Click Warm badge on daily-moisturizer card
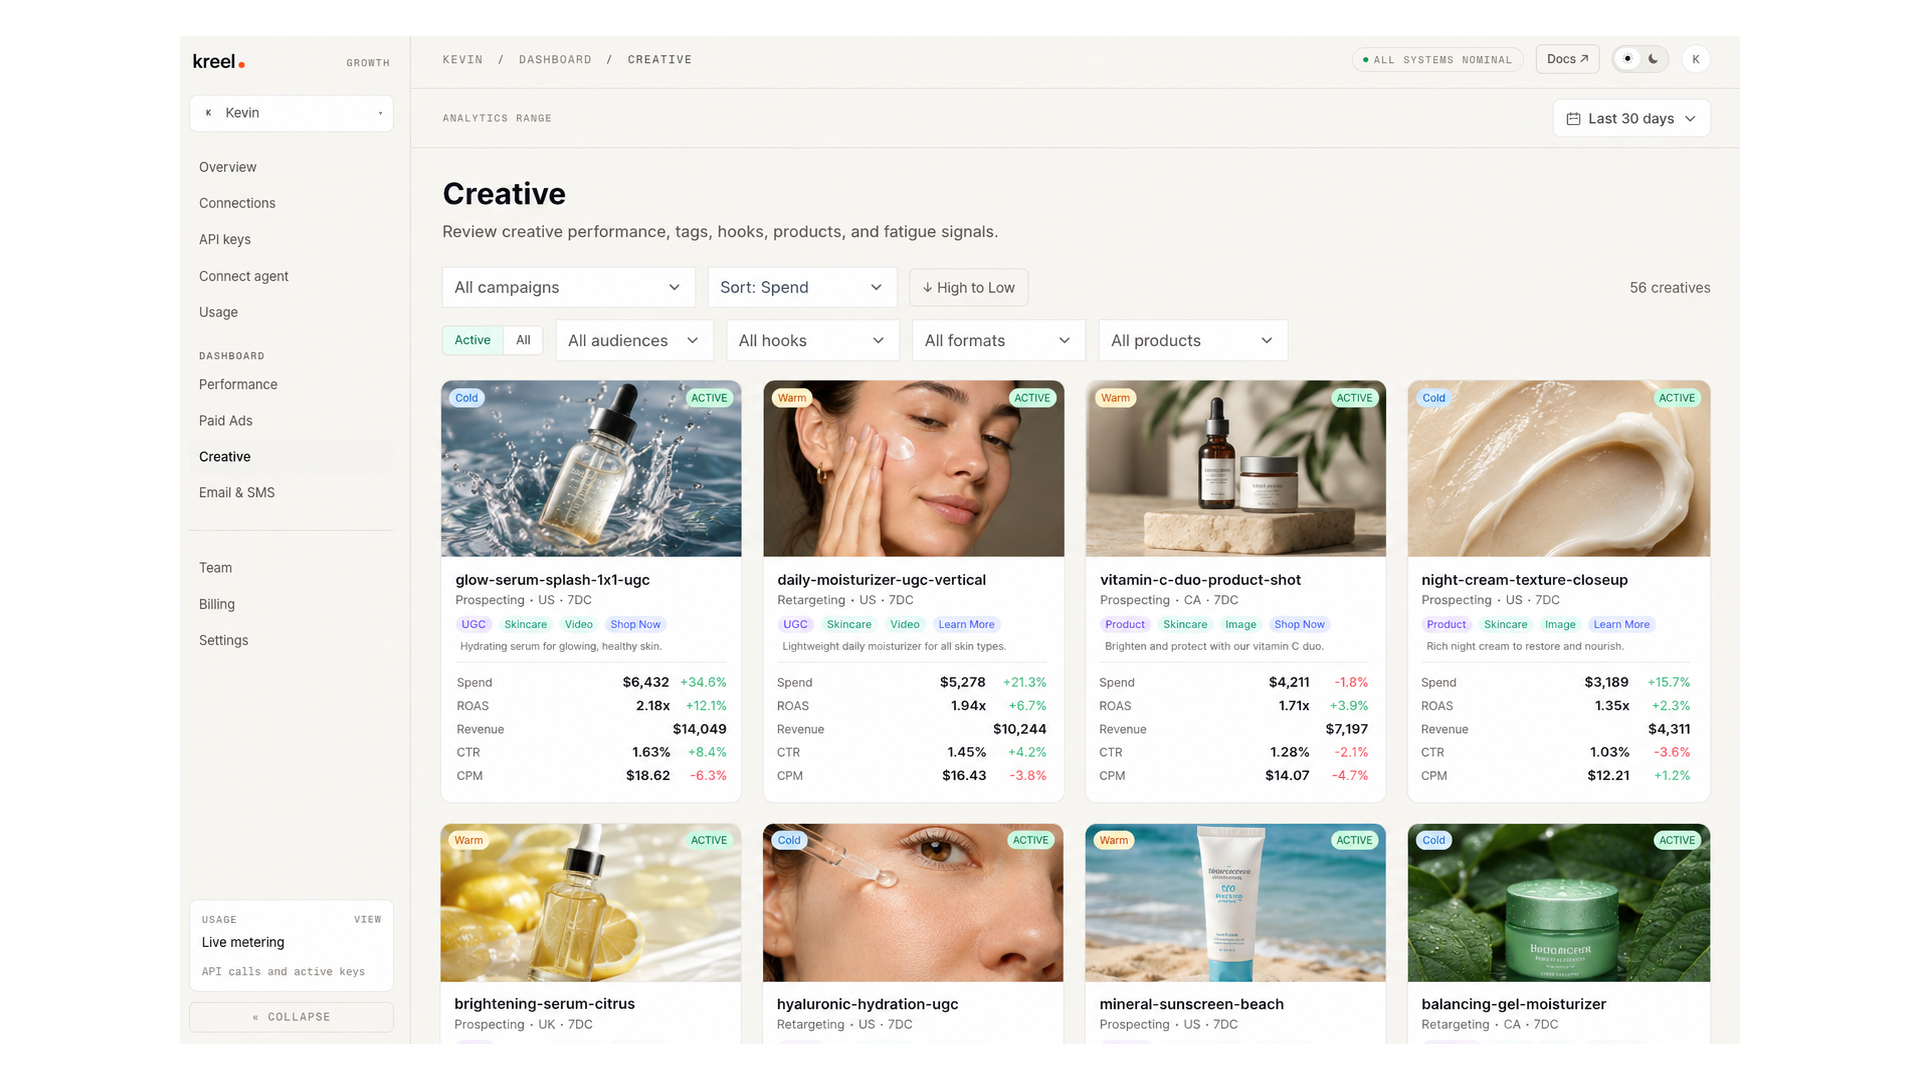The width and height of the screenshot is (1920, 1080). (x=791, y=398)
